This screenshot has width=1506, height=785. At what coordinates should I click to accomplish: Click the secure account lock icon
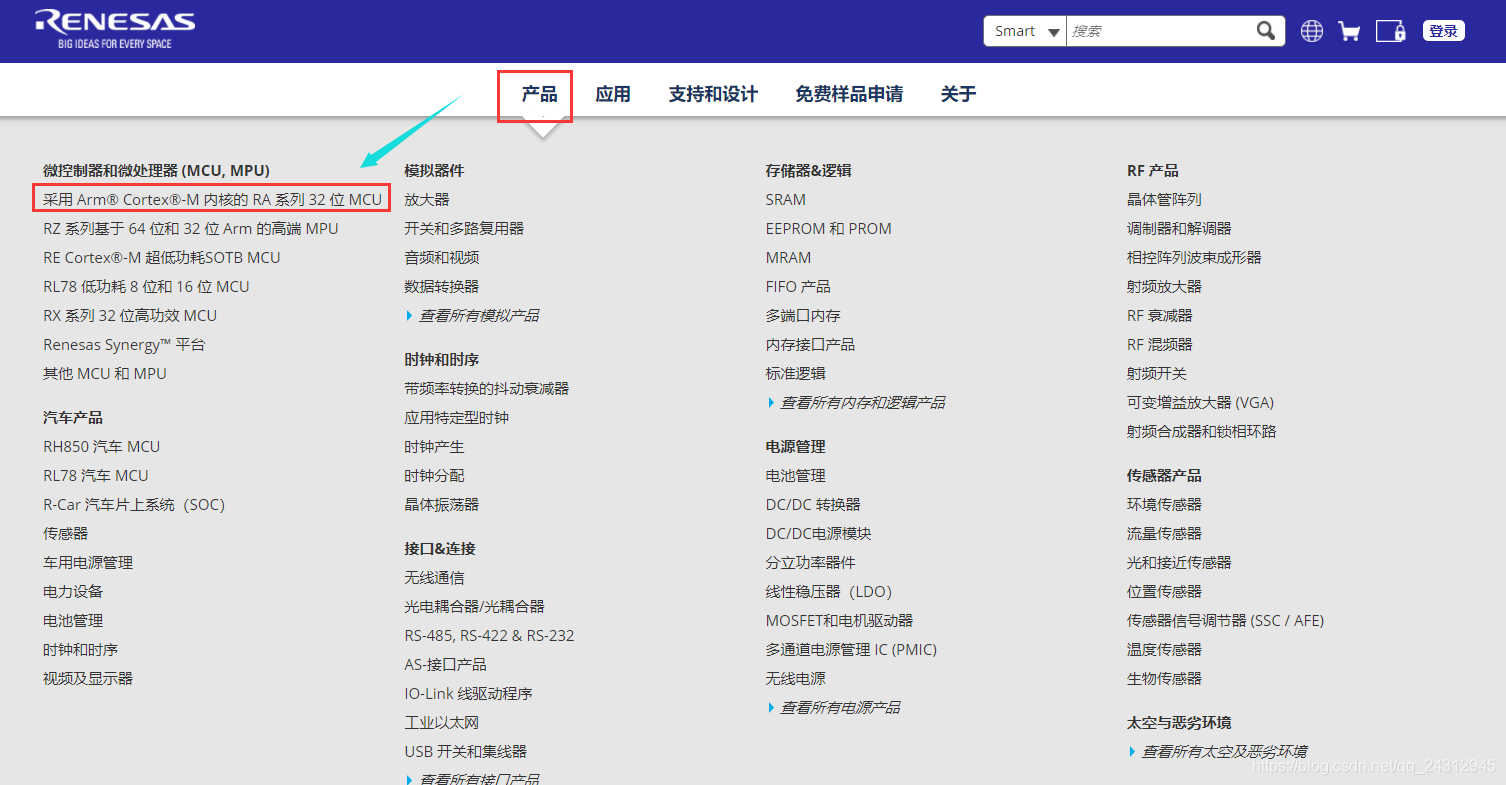1391,30
